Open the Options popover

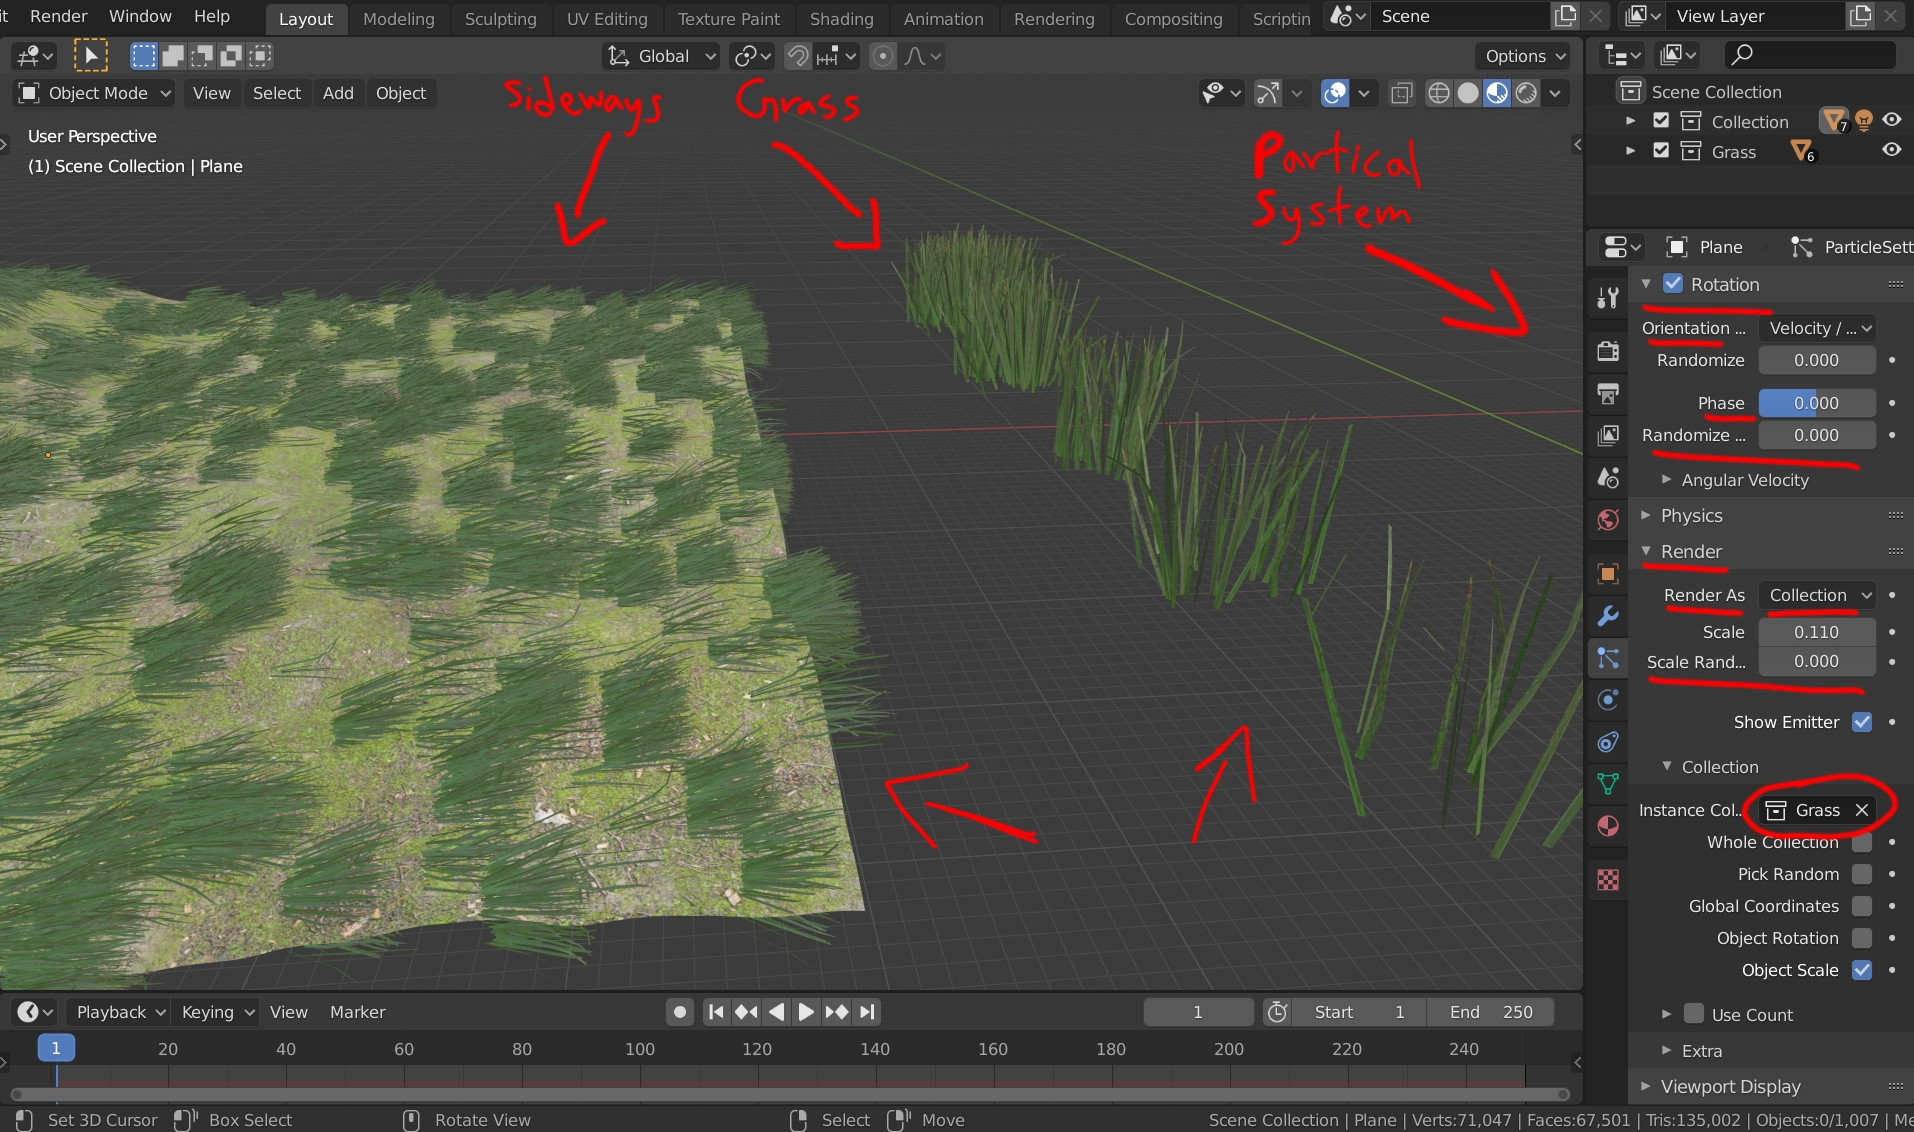point(1524,56)
